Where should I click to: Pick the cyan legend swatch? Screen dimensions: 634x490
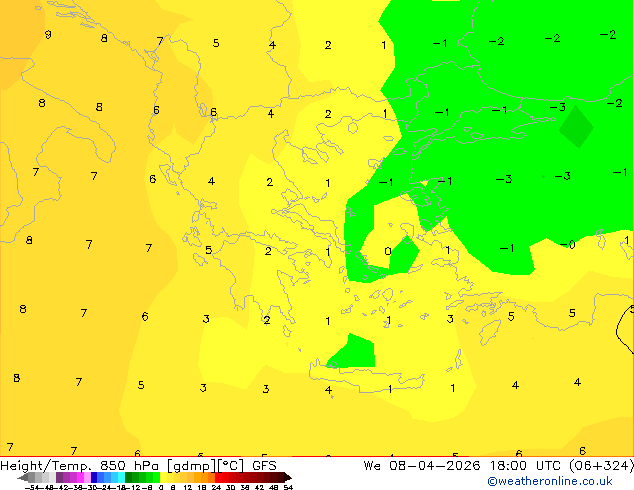point(121,477)
